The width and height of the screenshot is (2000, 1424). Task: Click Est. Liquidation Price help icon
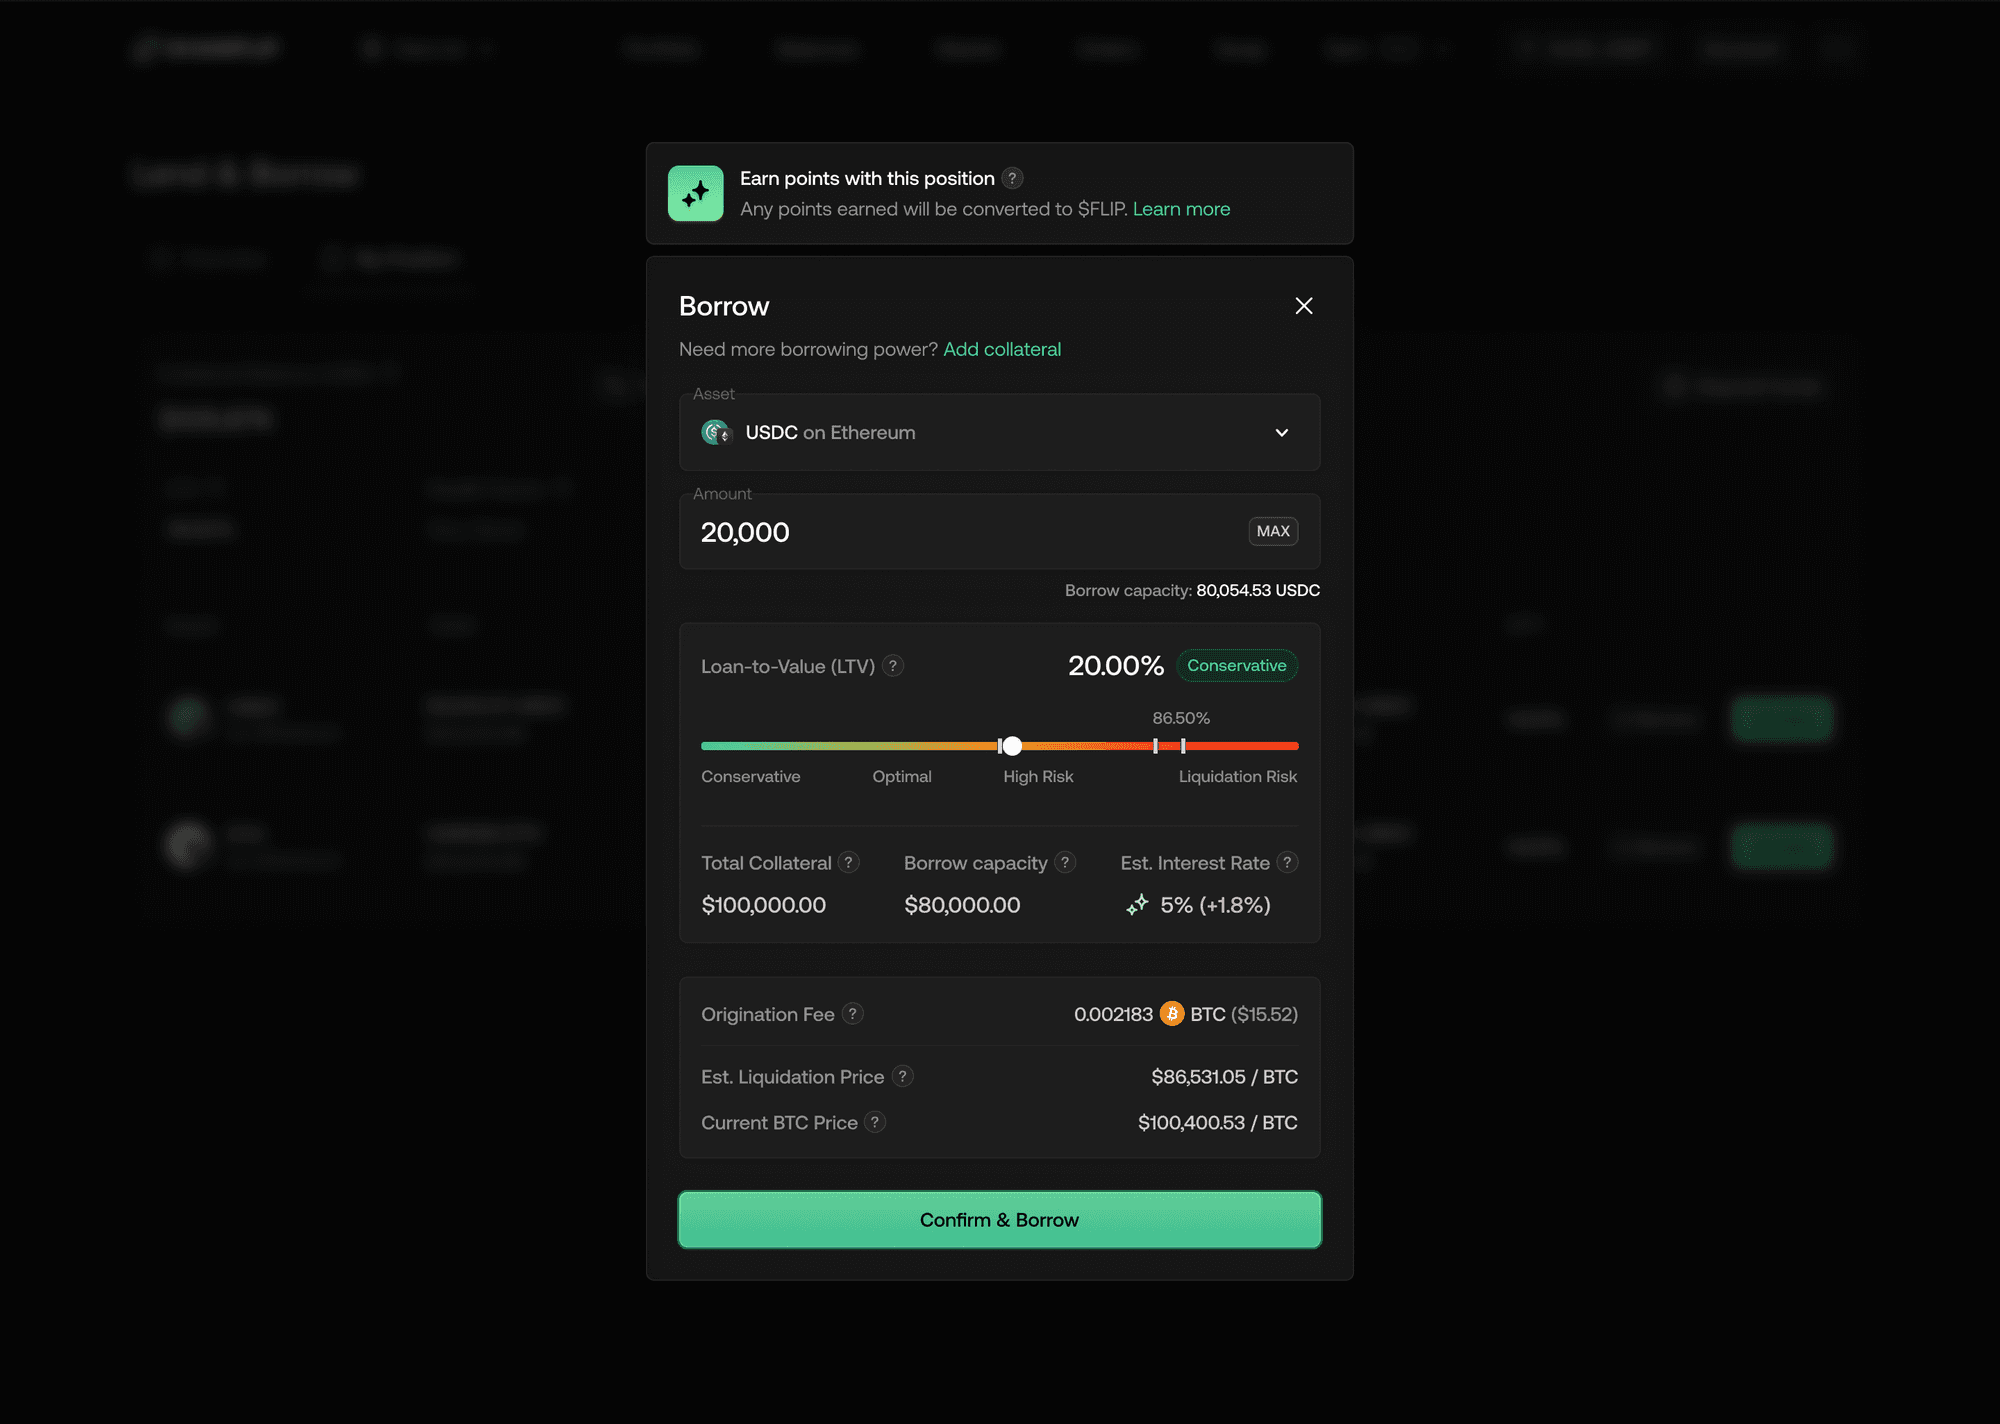coord(902,1076)
